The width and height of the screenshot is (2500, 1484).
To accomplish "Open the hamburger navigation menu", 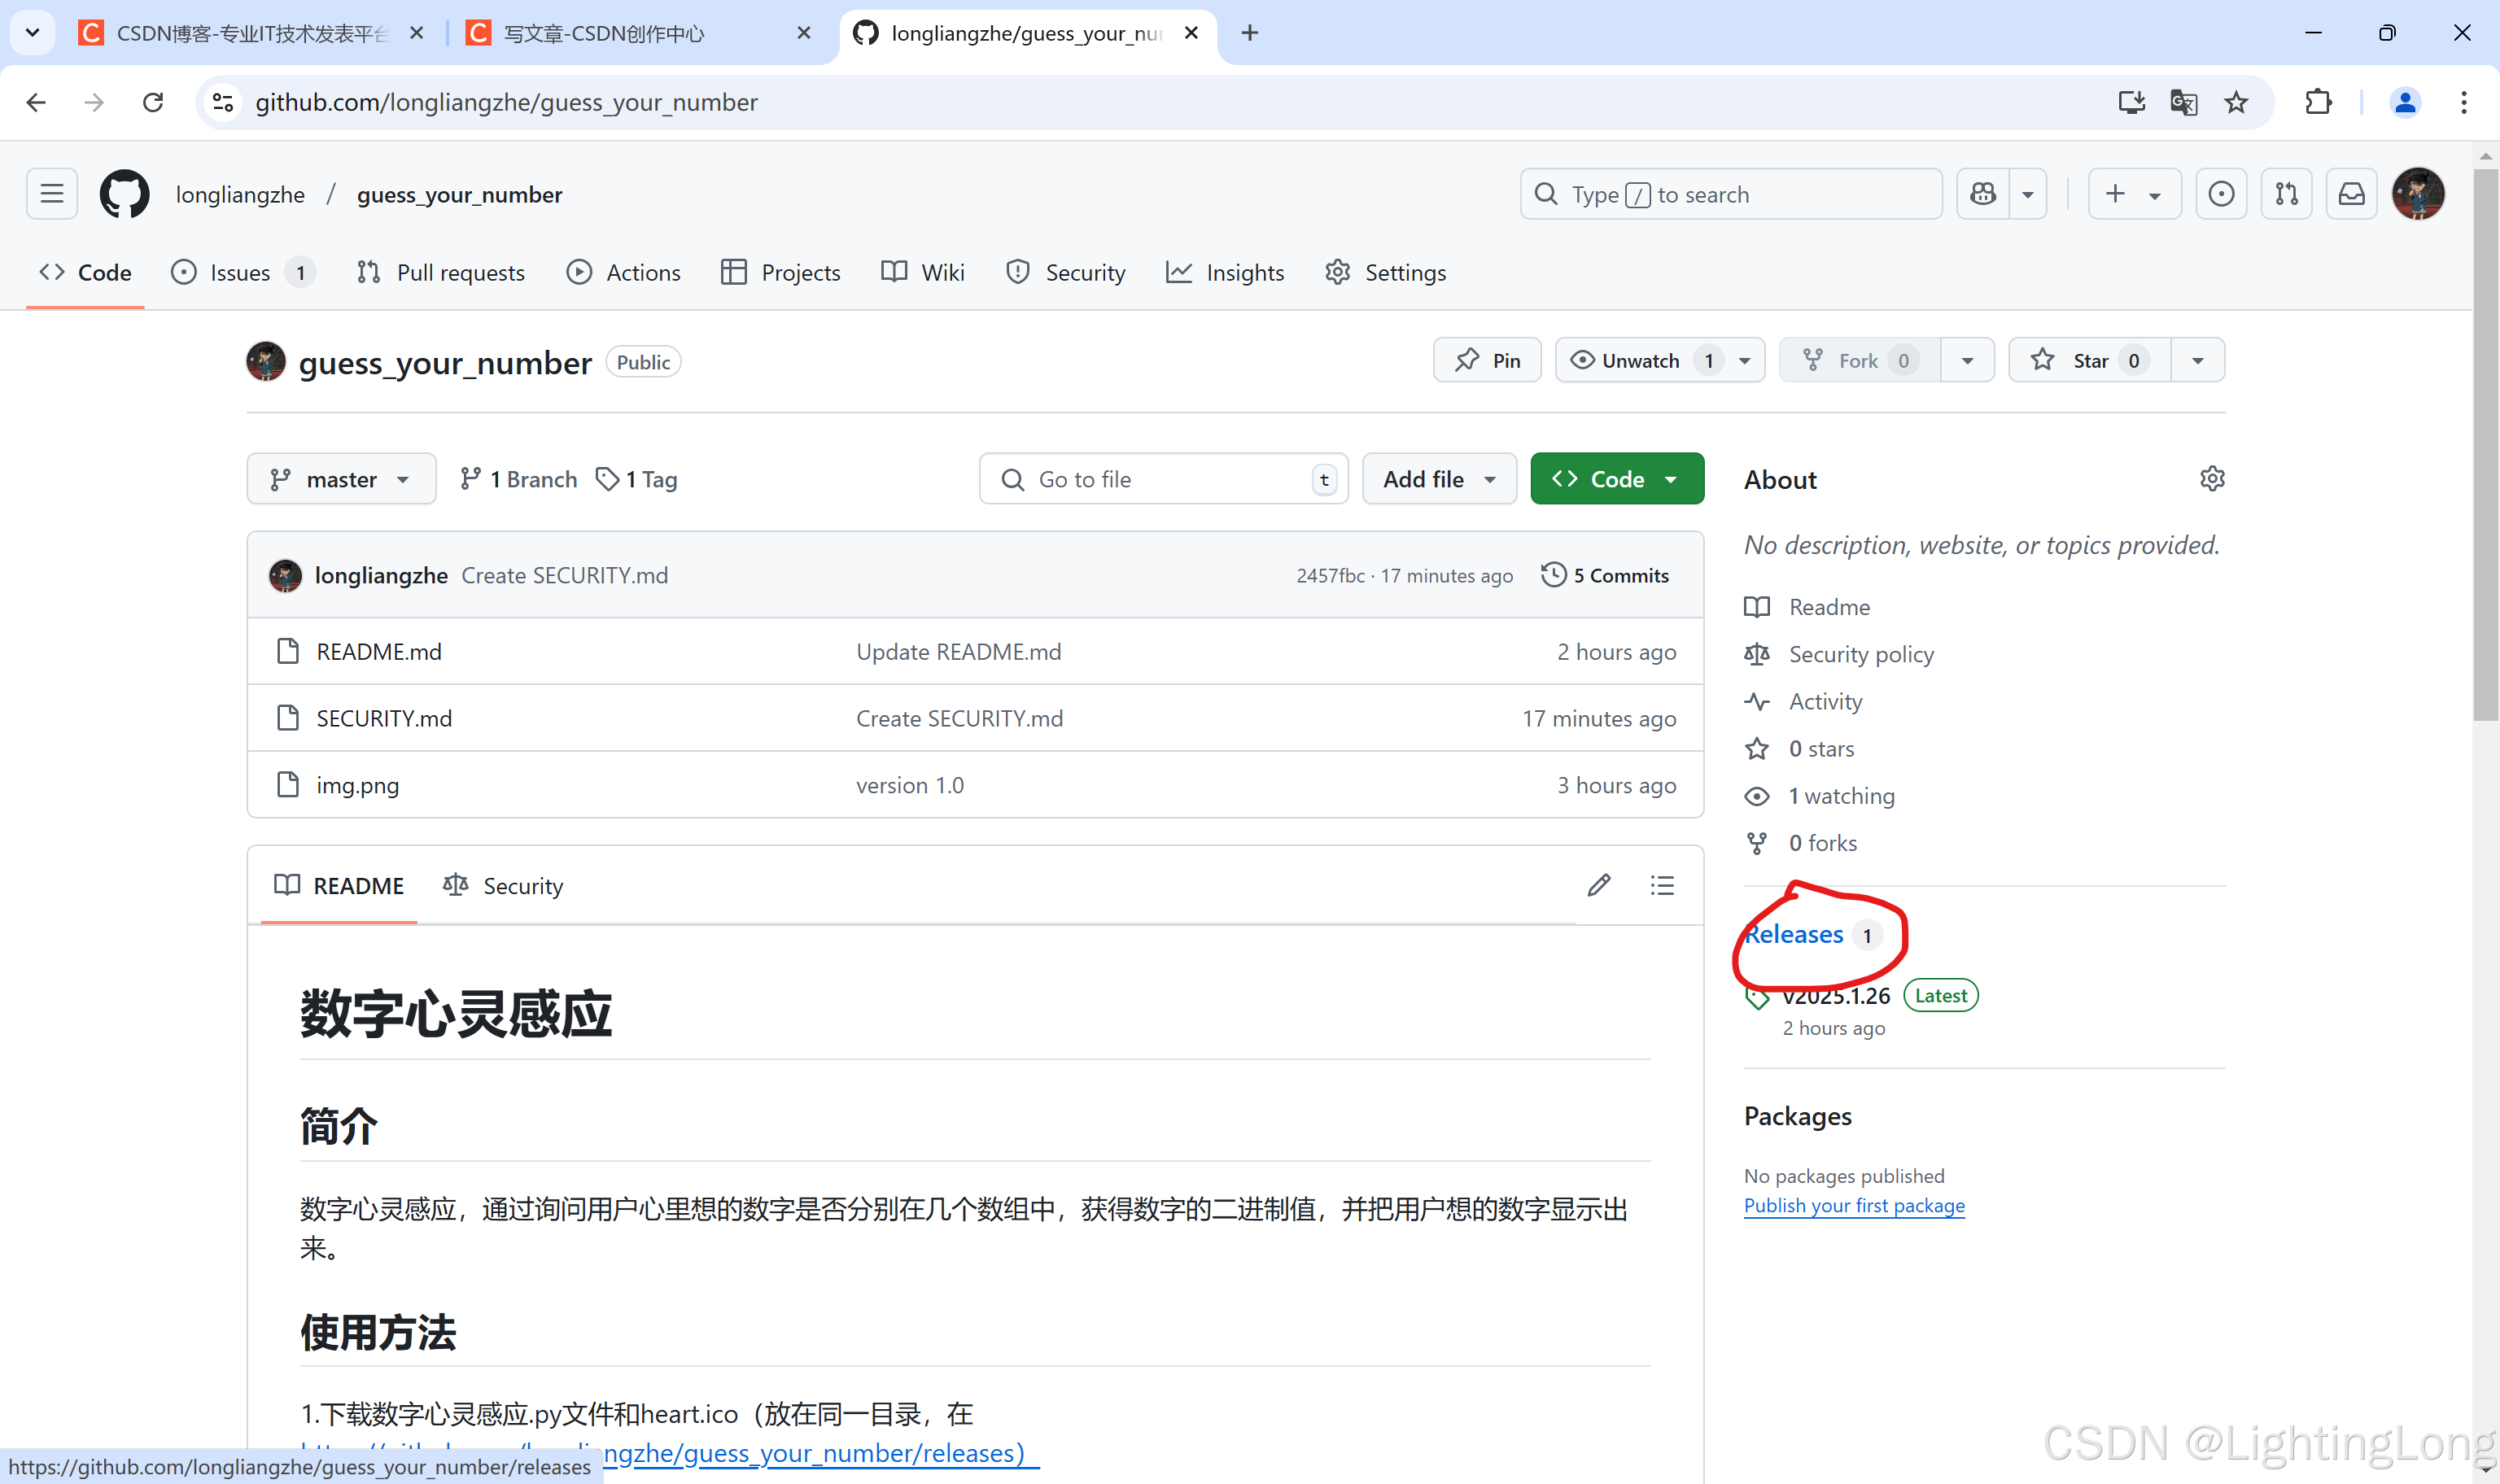I will (x=52, y=194).
